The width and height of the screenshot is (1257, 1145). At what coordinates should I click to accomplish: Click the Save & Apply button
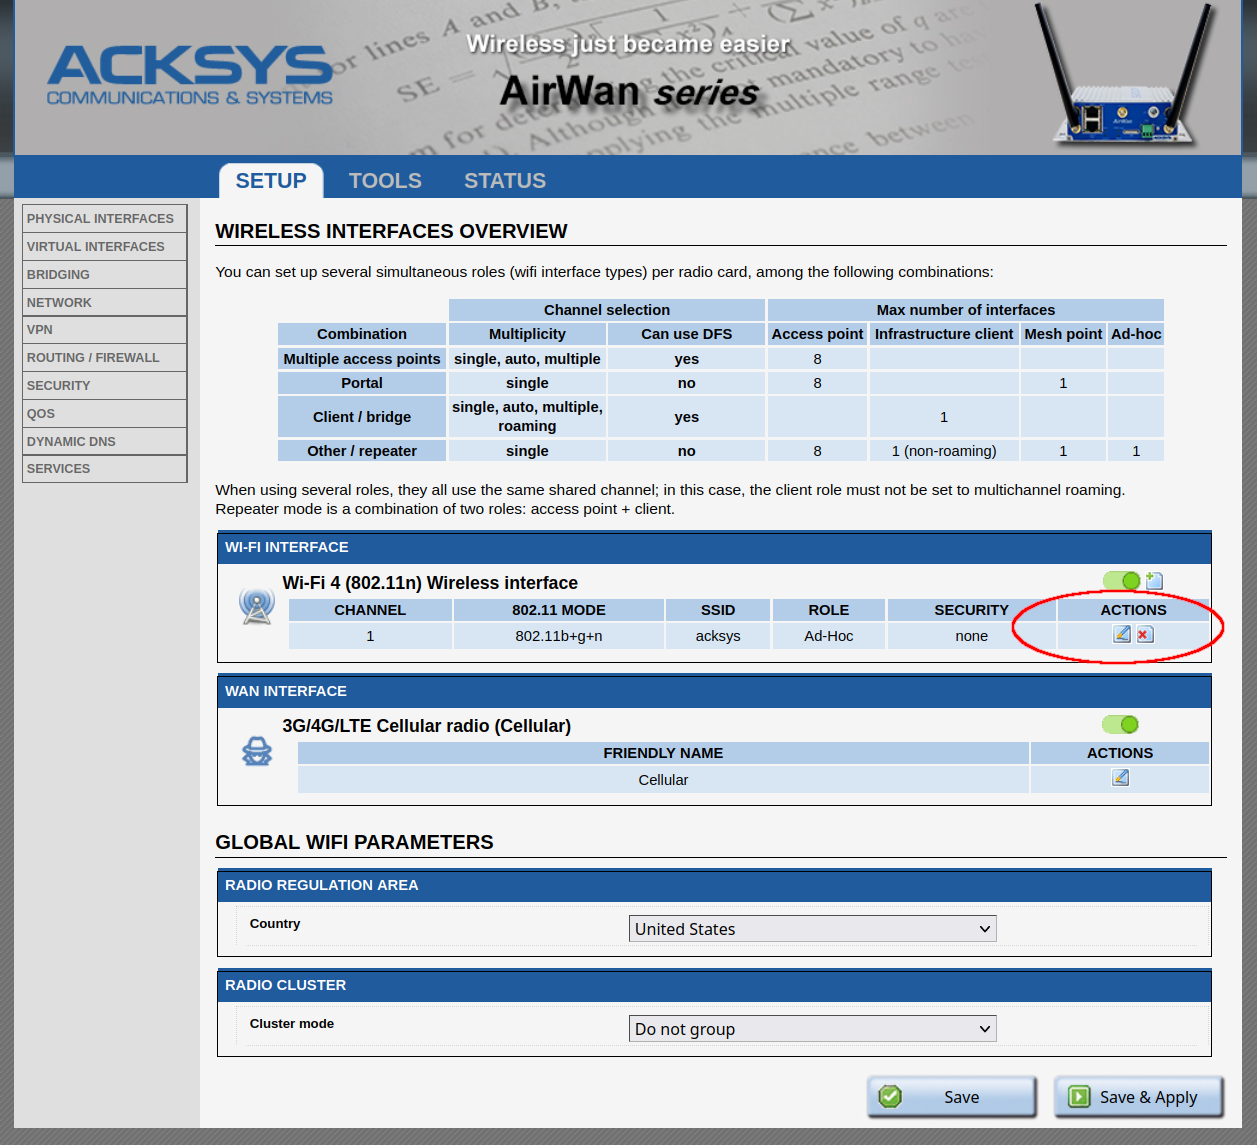1138,1097
